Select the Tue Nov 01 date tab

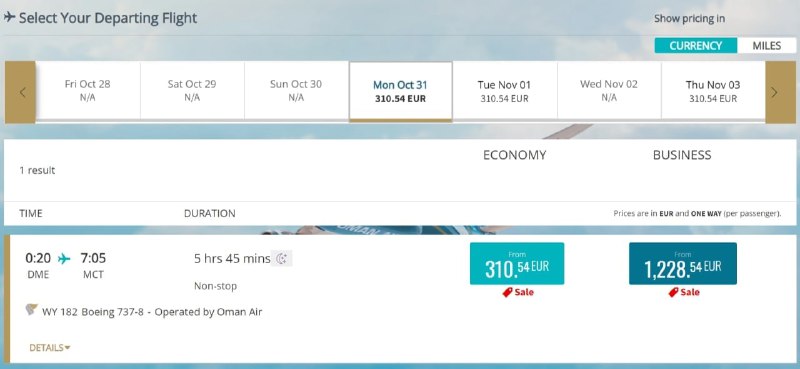pyautogui.click(x=505, y=91)
